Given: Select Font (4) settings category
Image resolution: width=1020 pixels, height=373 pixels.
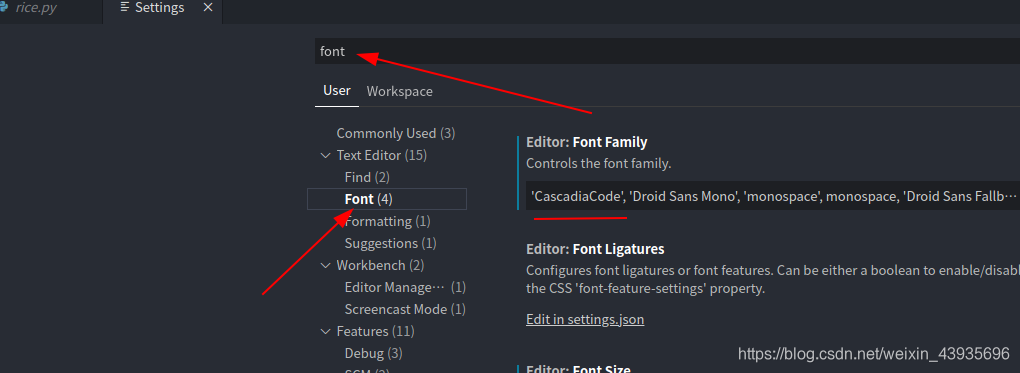Looking at the screenshot, I should pyautogui.click(x=386, y=199).
